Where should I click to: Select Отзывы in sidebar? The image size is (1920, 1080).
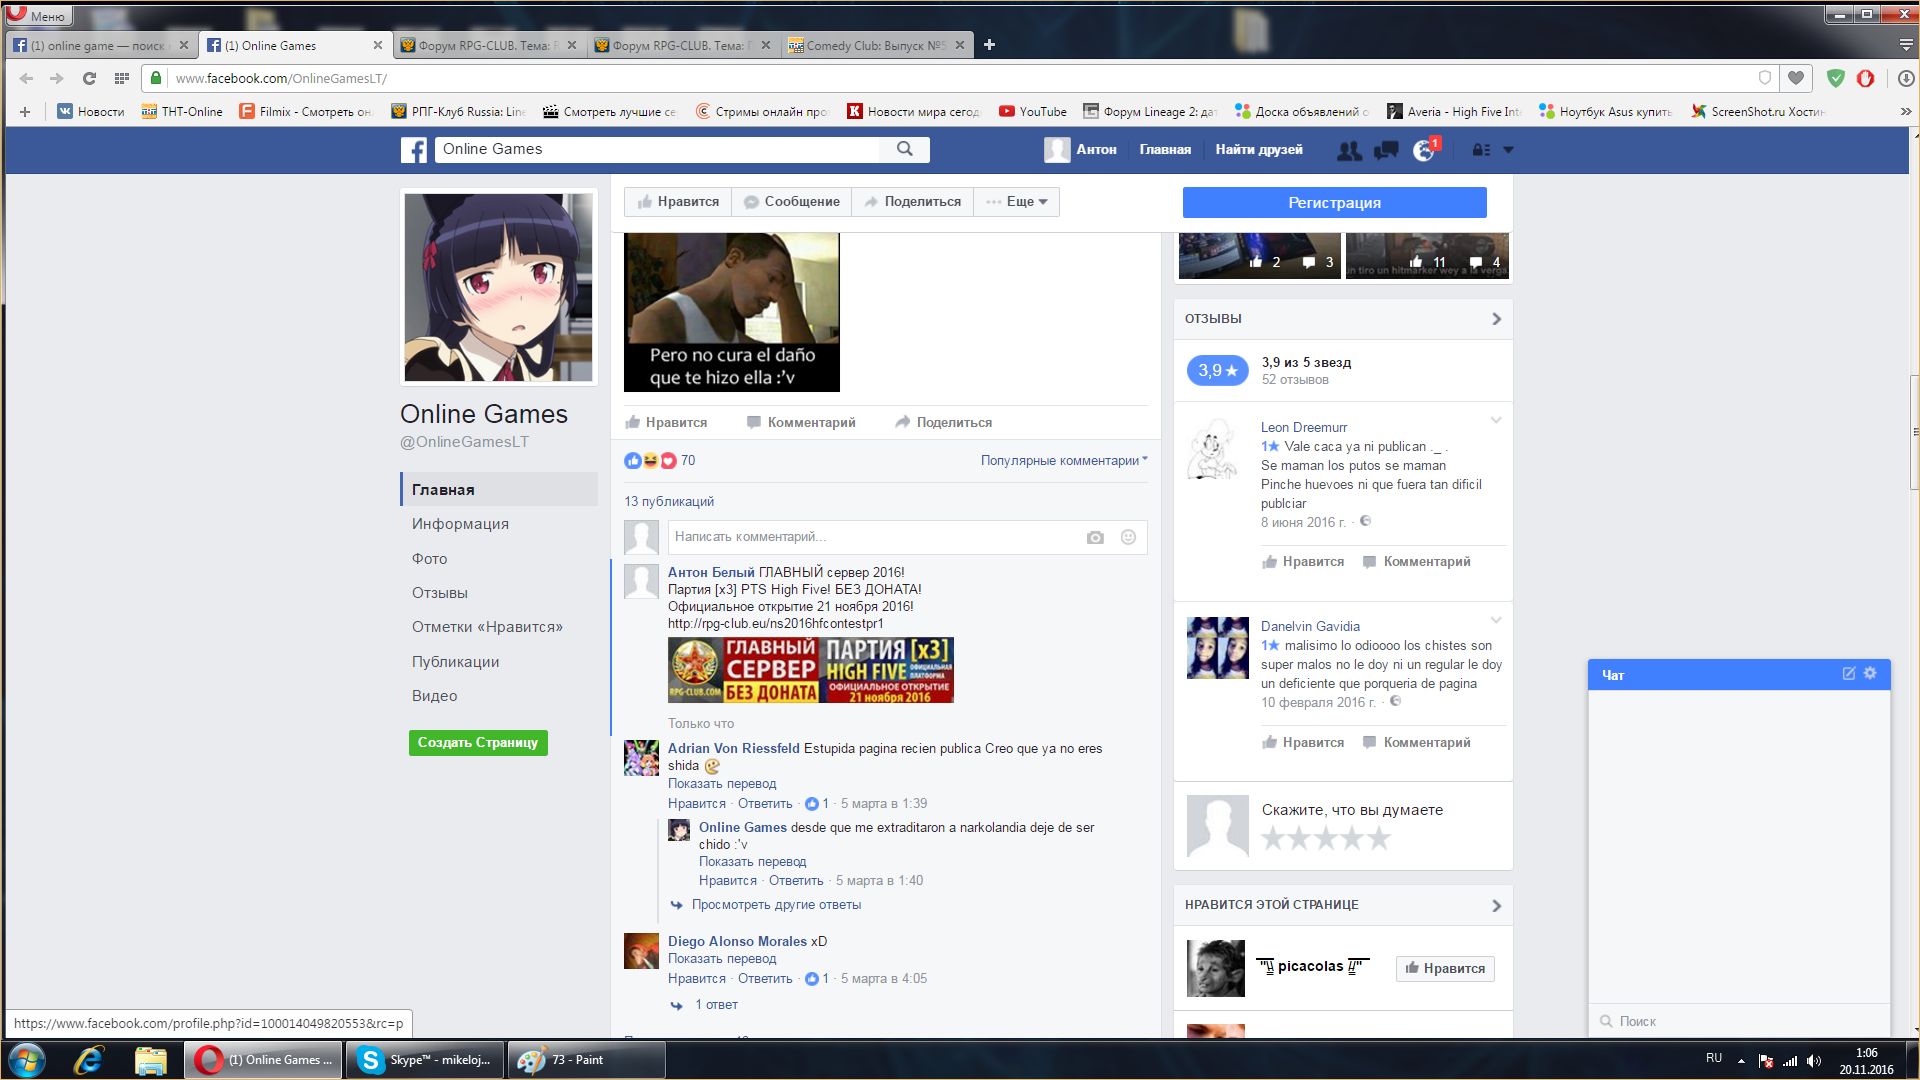[x=440, y=593]
